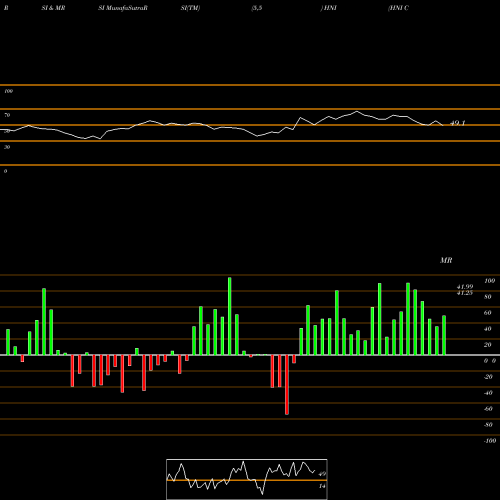Select the 41.25 value above the MR axis

(465, 293)
